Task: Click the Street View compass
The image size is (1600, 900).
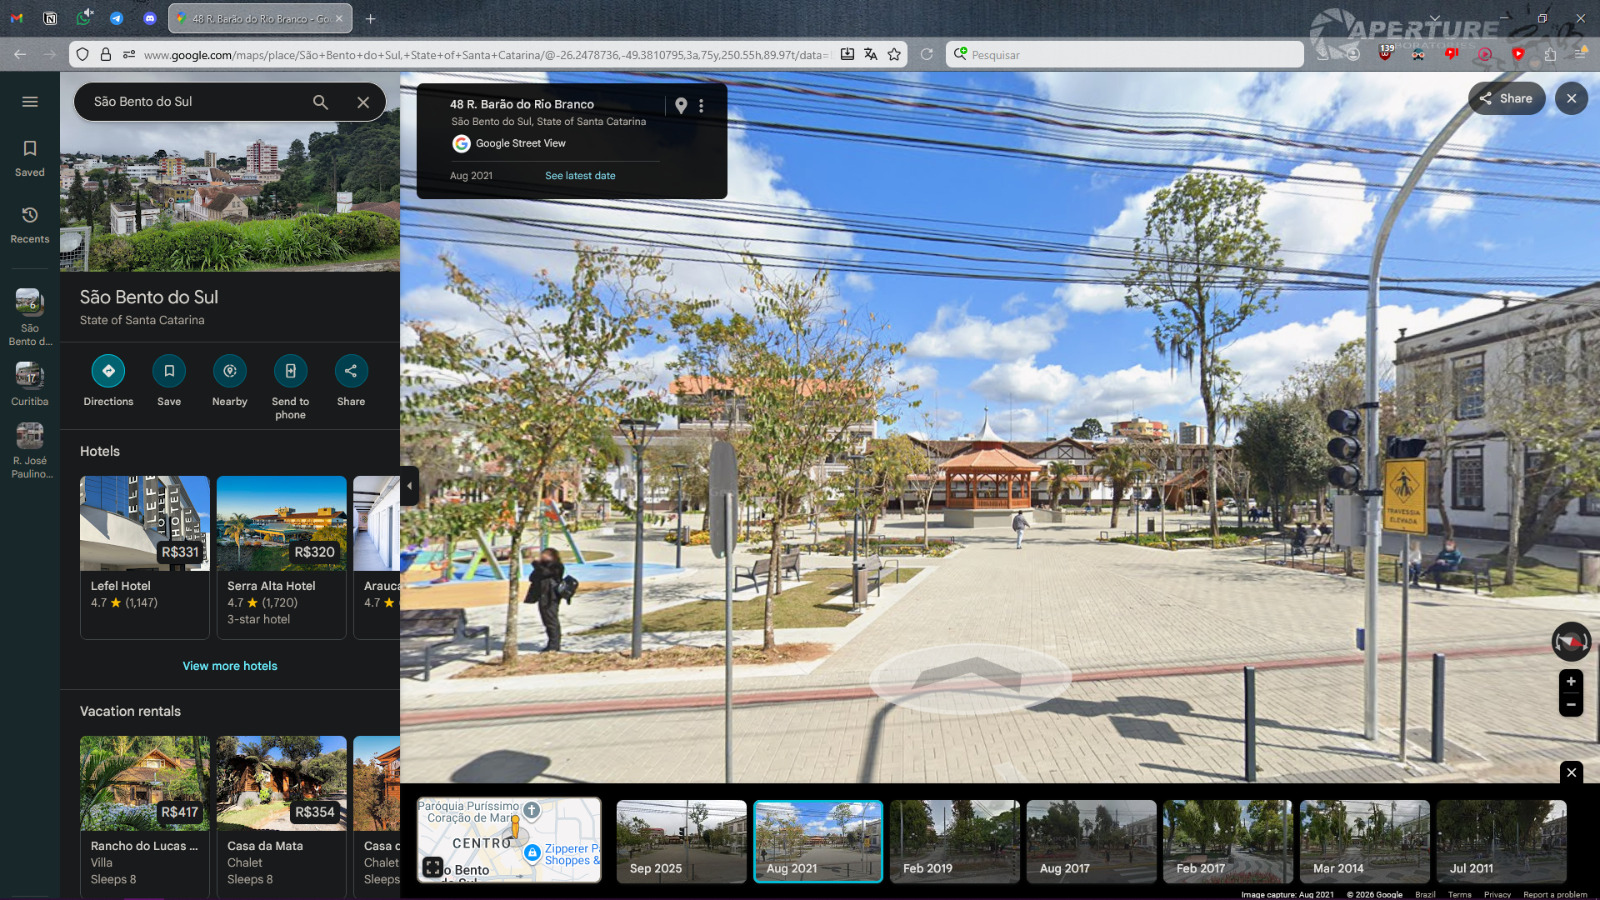Action: point(1570,641)
